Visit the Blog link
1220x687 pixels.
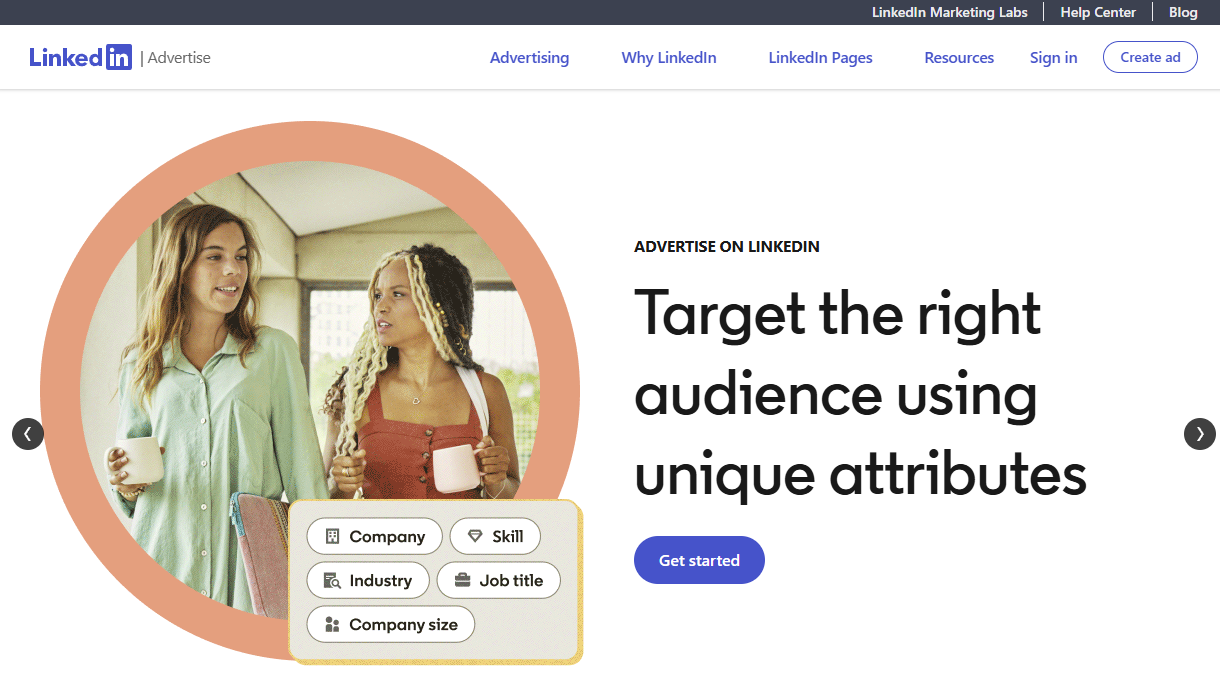point(1183,13)
